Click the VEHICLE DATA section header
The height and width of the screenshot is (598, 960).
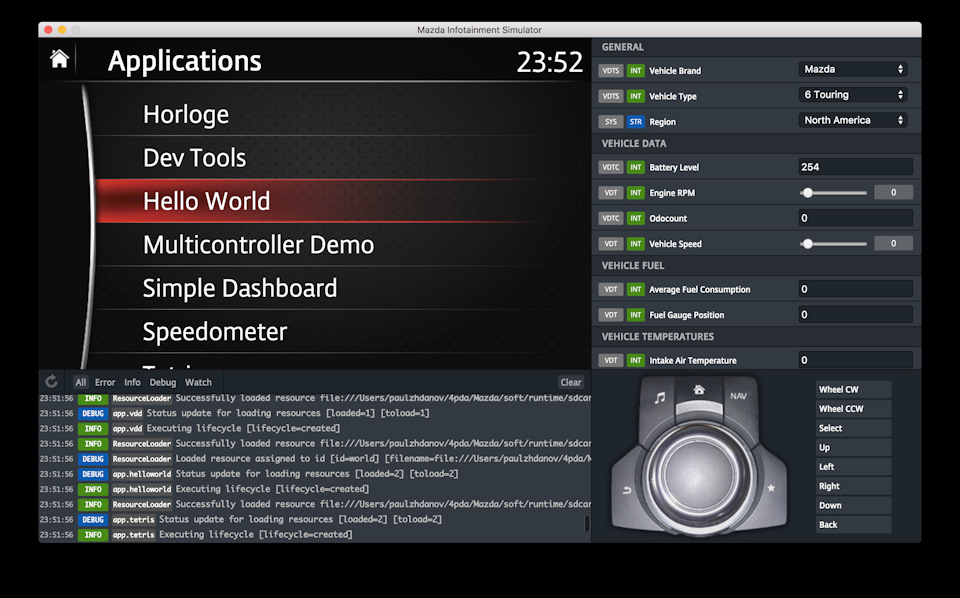(x=634, y=144)
